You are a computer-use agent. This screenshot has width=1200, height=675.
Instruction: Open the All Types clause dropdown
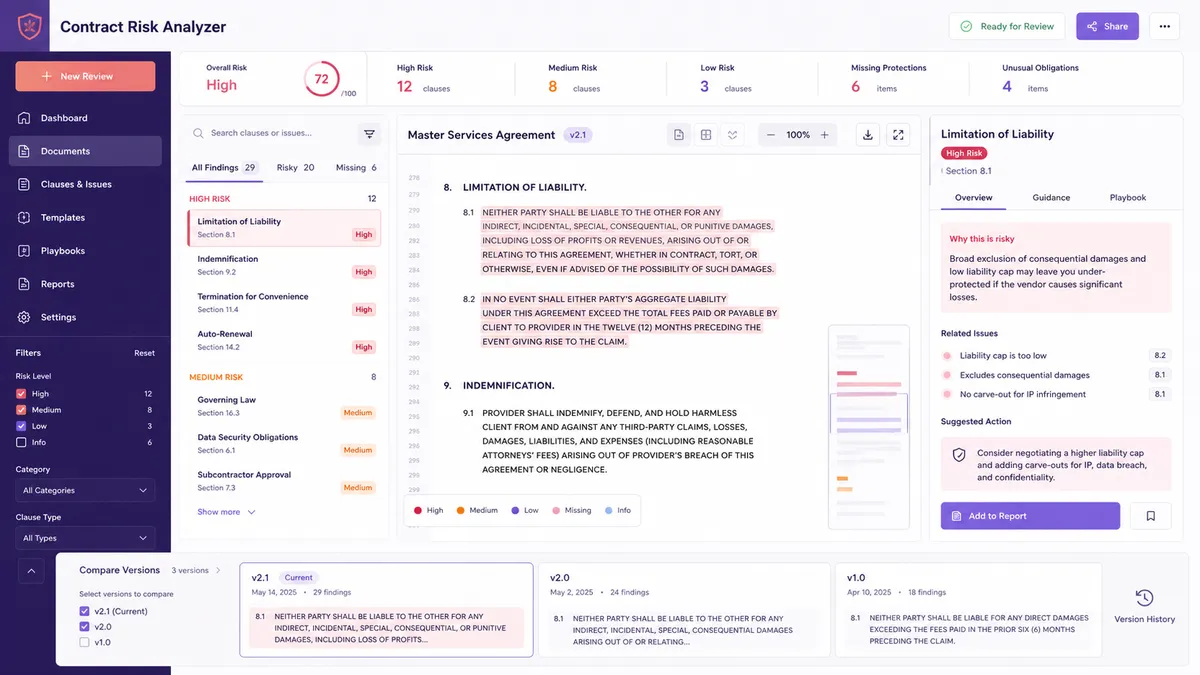tap(85, 538)
